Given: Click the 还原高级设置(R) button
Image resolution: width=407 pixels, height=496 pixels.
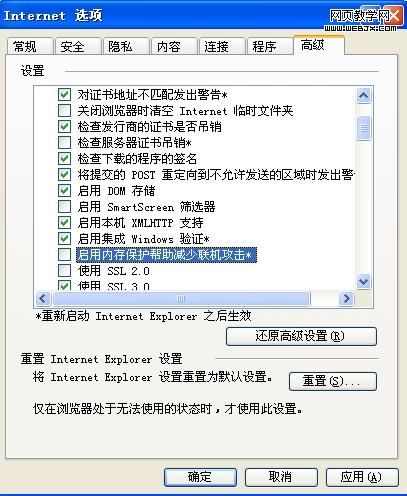Looking at the screenshot, I should pos(301,336).
